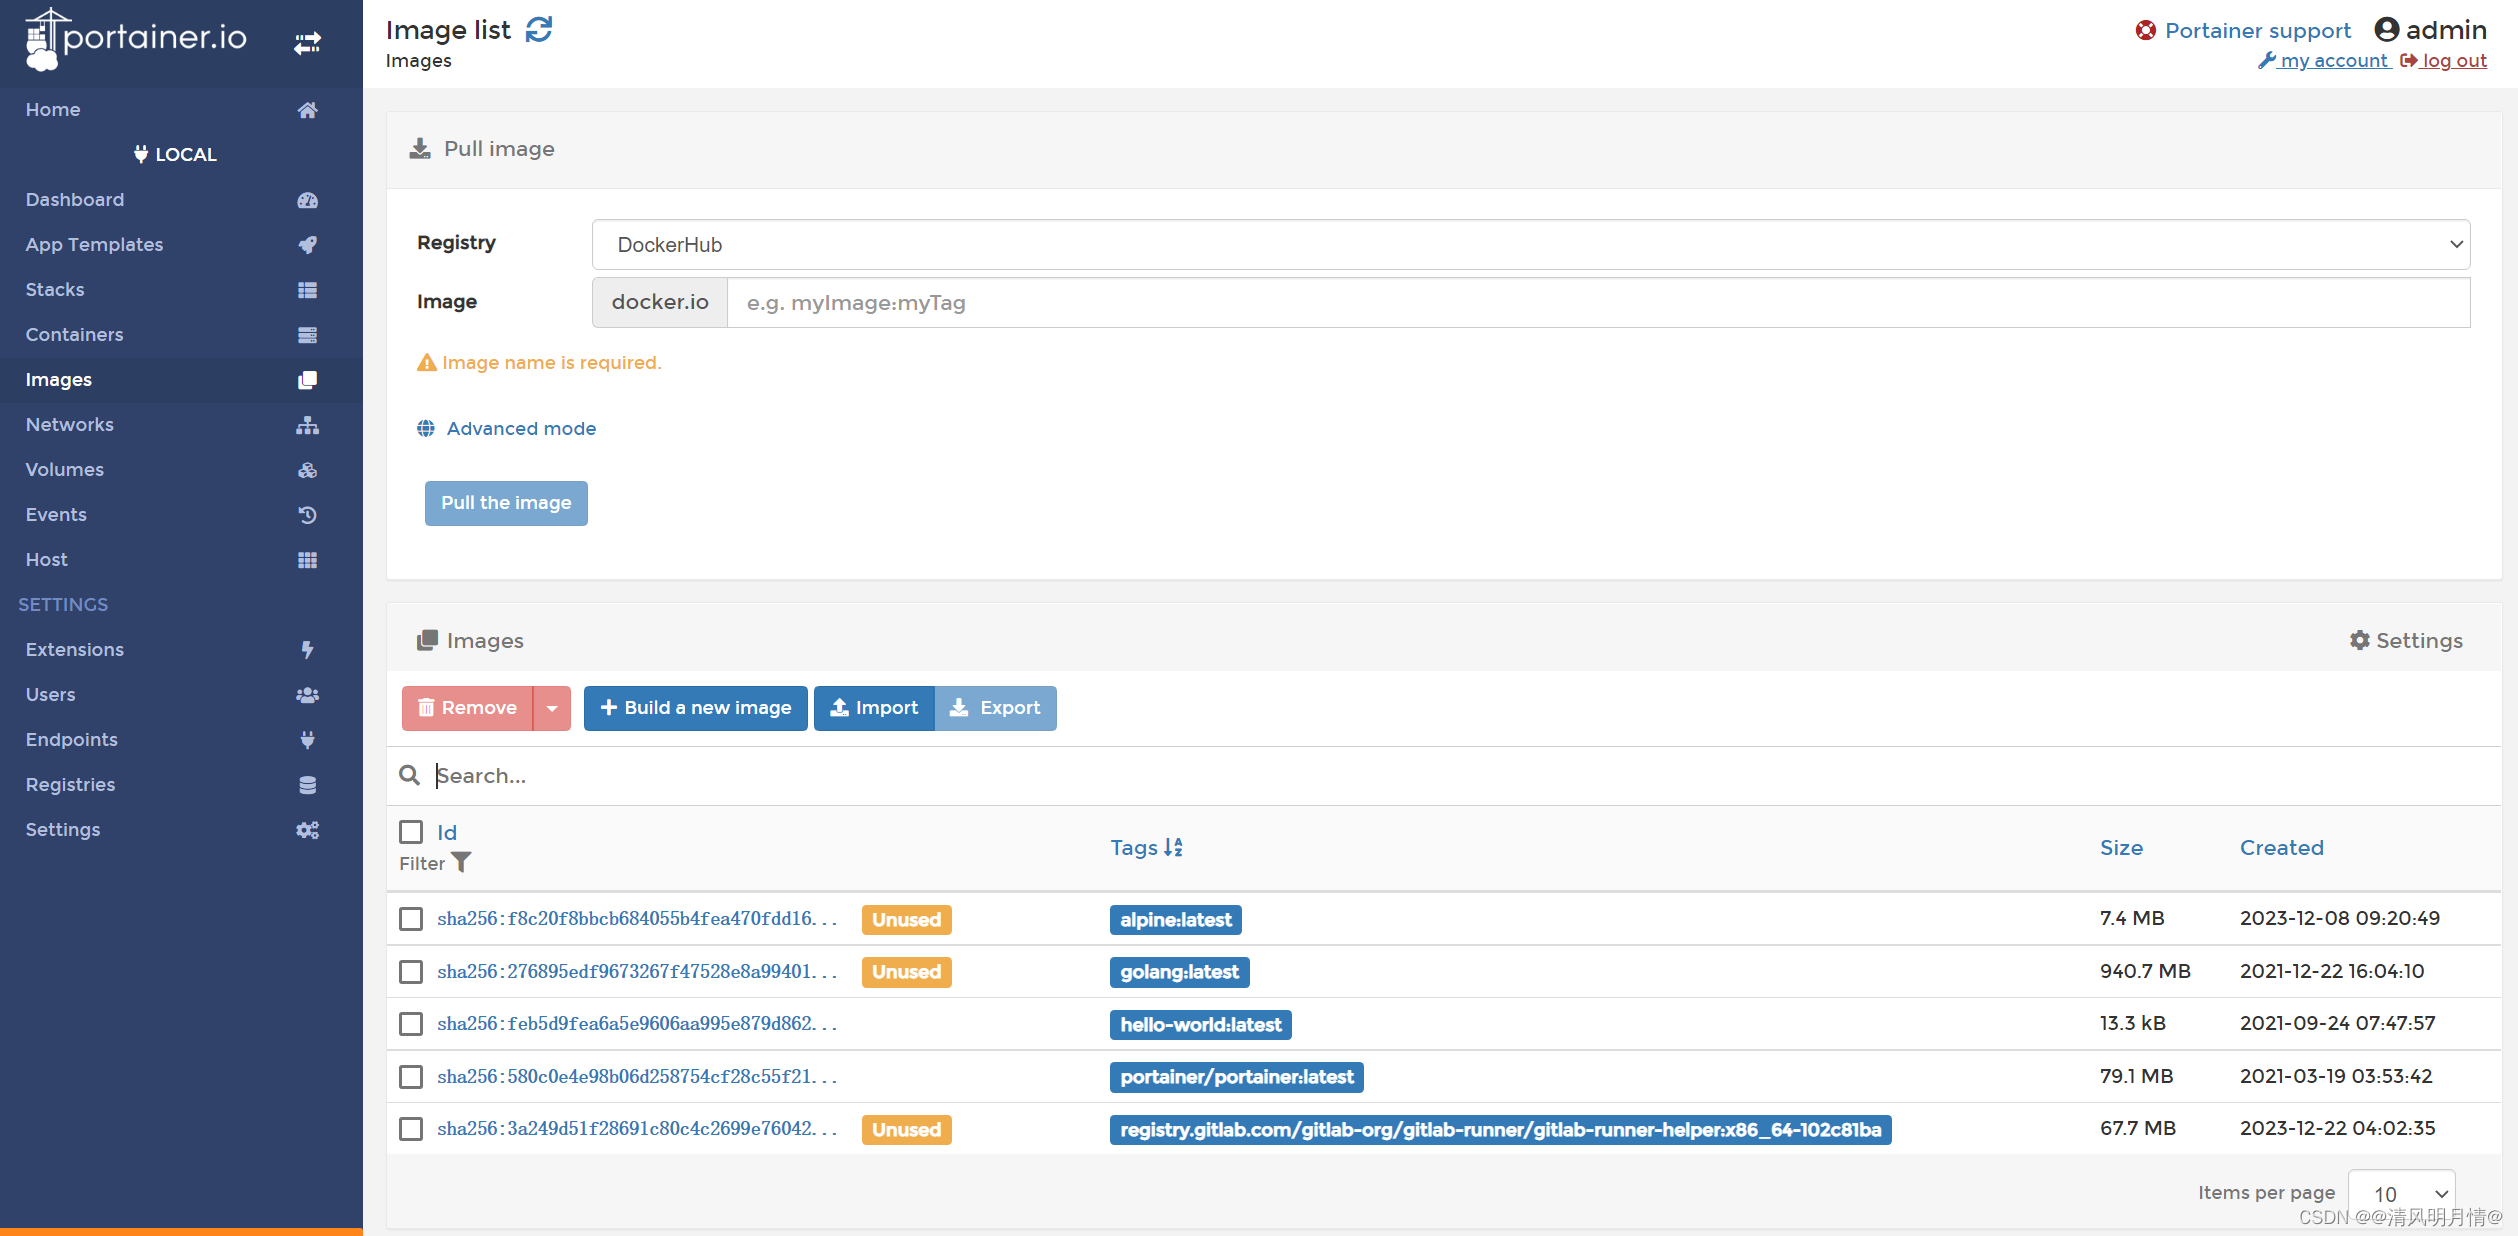Open image sha256:580c0e4e98b06d258754cf28c55f21
2518x1236 pixels.
pos(637,1077)
